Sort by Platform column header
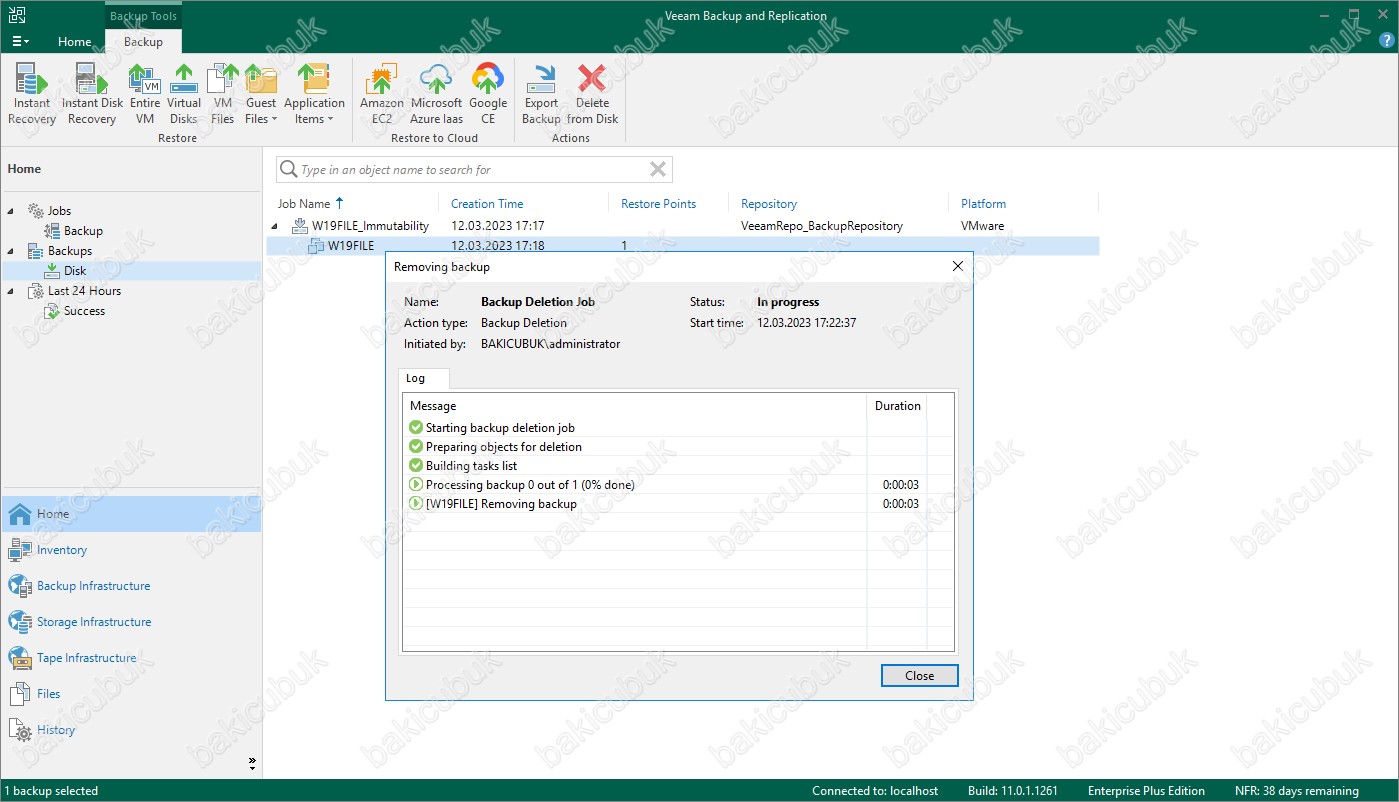 (983, 203)
